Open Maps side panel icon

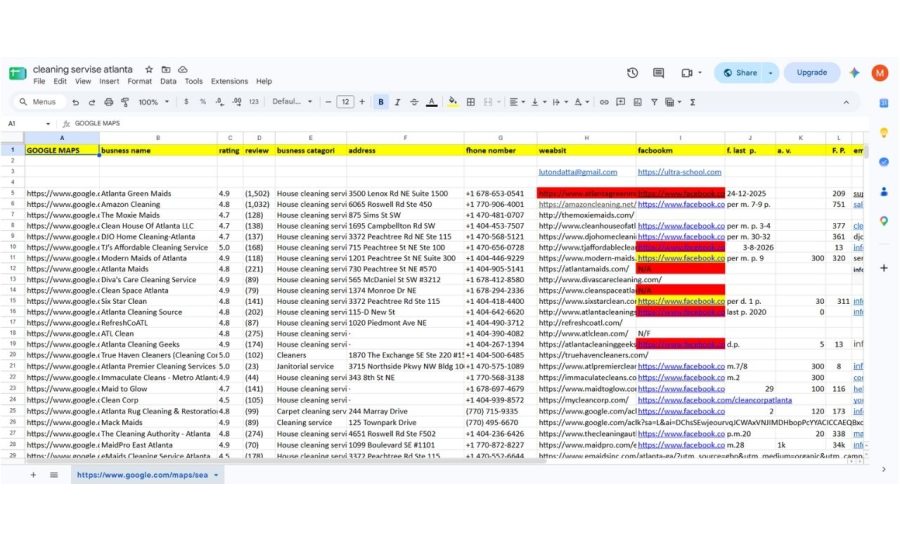click(884, 221)
